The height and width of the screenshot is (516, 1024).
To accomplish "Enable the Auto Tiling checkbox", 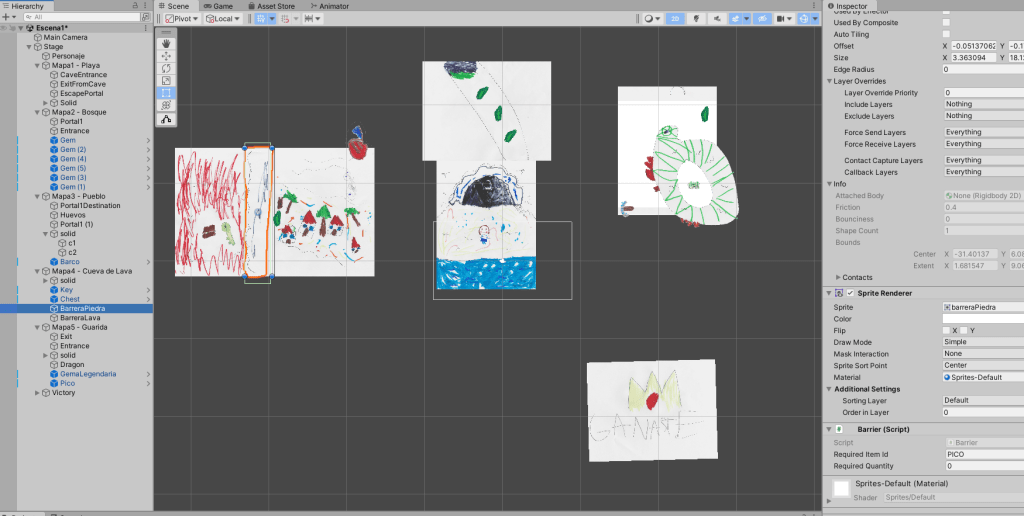I will click(946, 34).
